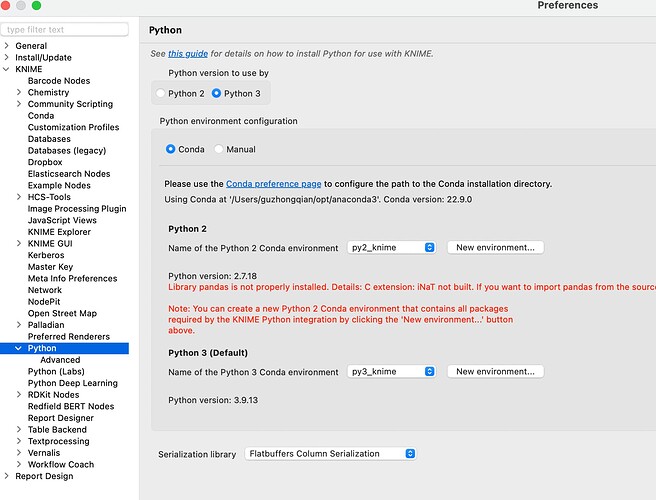Expand the Report Design node
Screen dimensions: 656x500
tap(8, 476)
